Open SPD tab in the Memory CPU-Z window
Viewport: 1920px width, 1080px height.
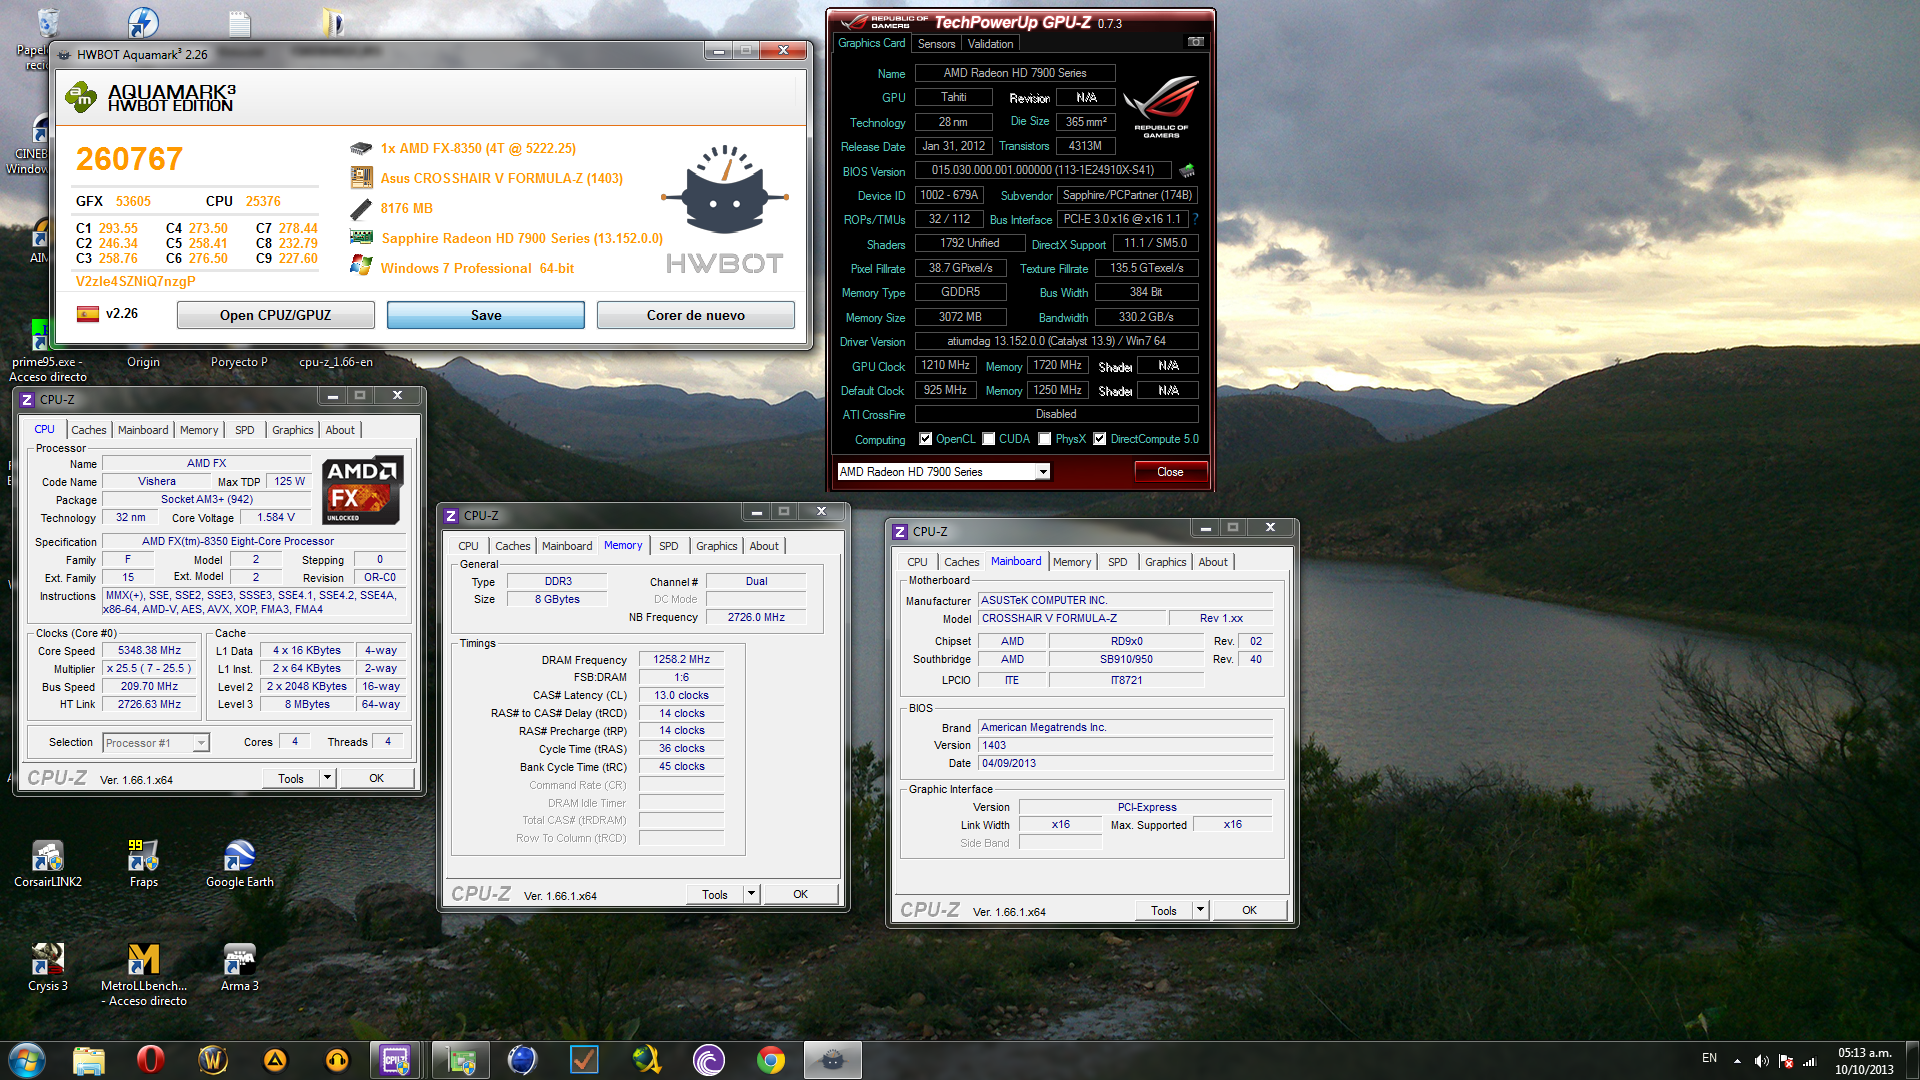668,546
